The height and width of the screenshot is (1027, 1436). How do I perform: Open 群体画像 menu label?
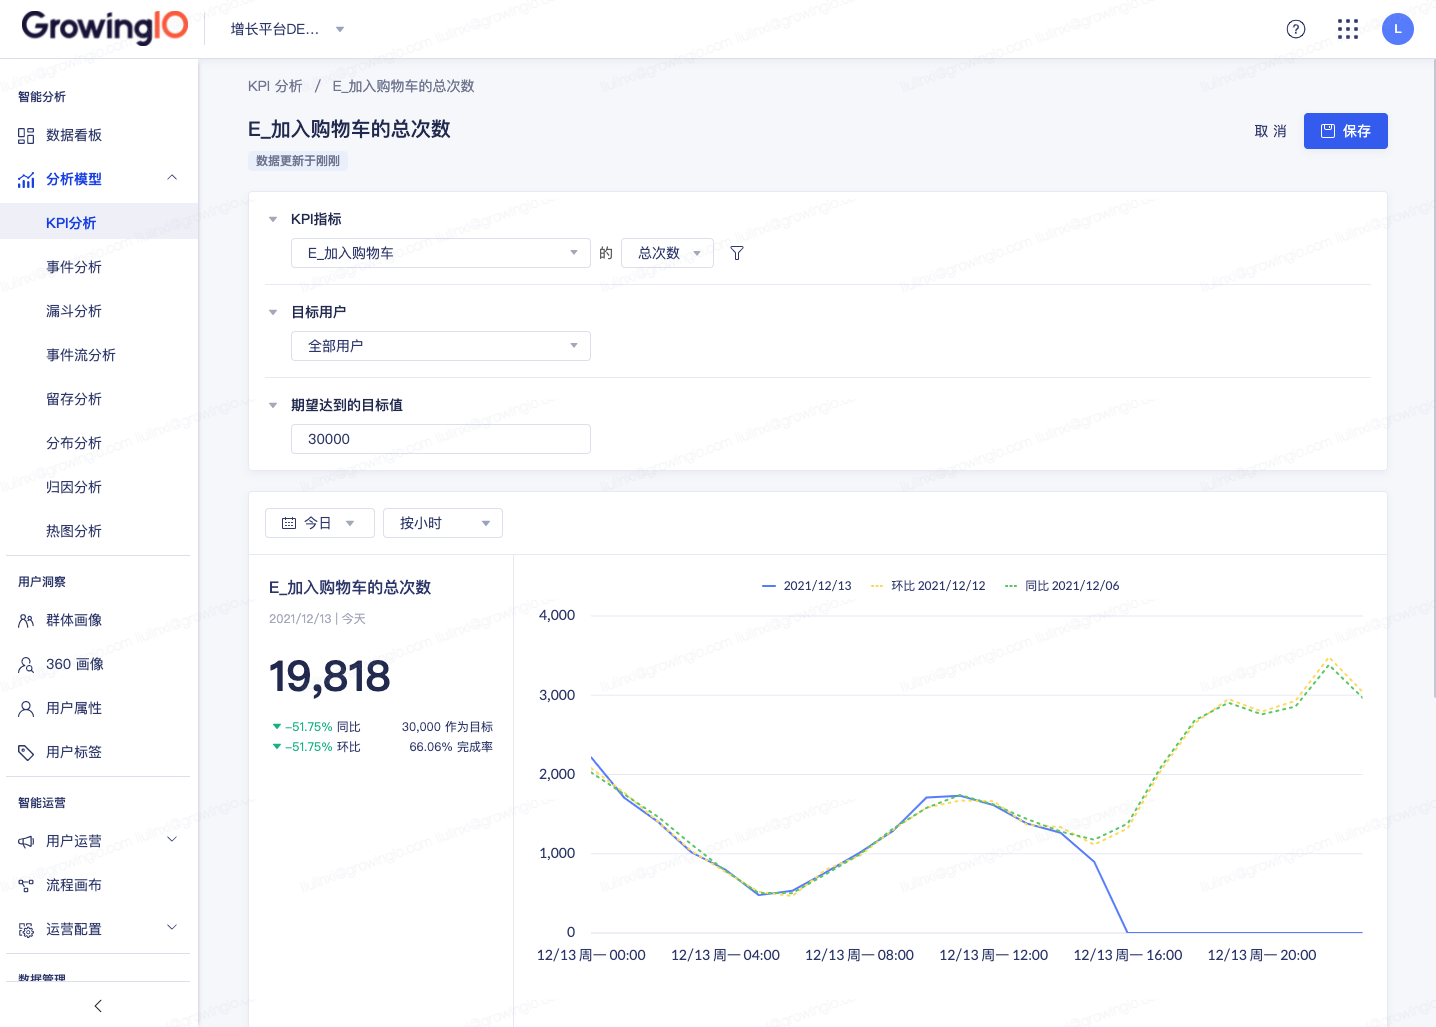[74, 621]
